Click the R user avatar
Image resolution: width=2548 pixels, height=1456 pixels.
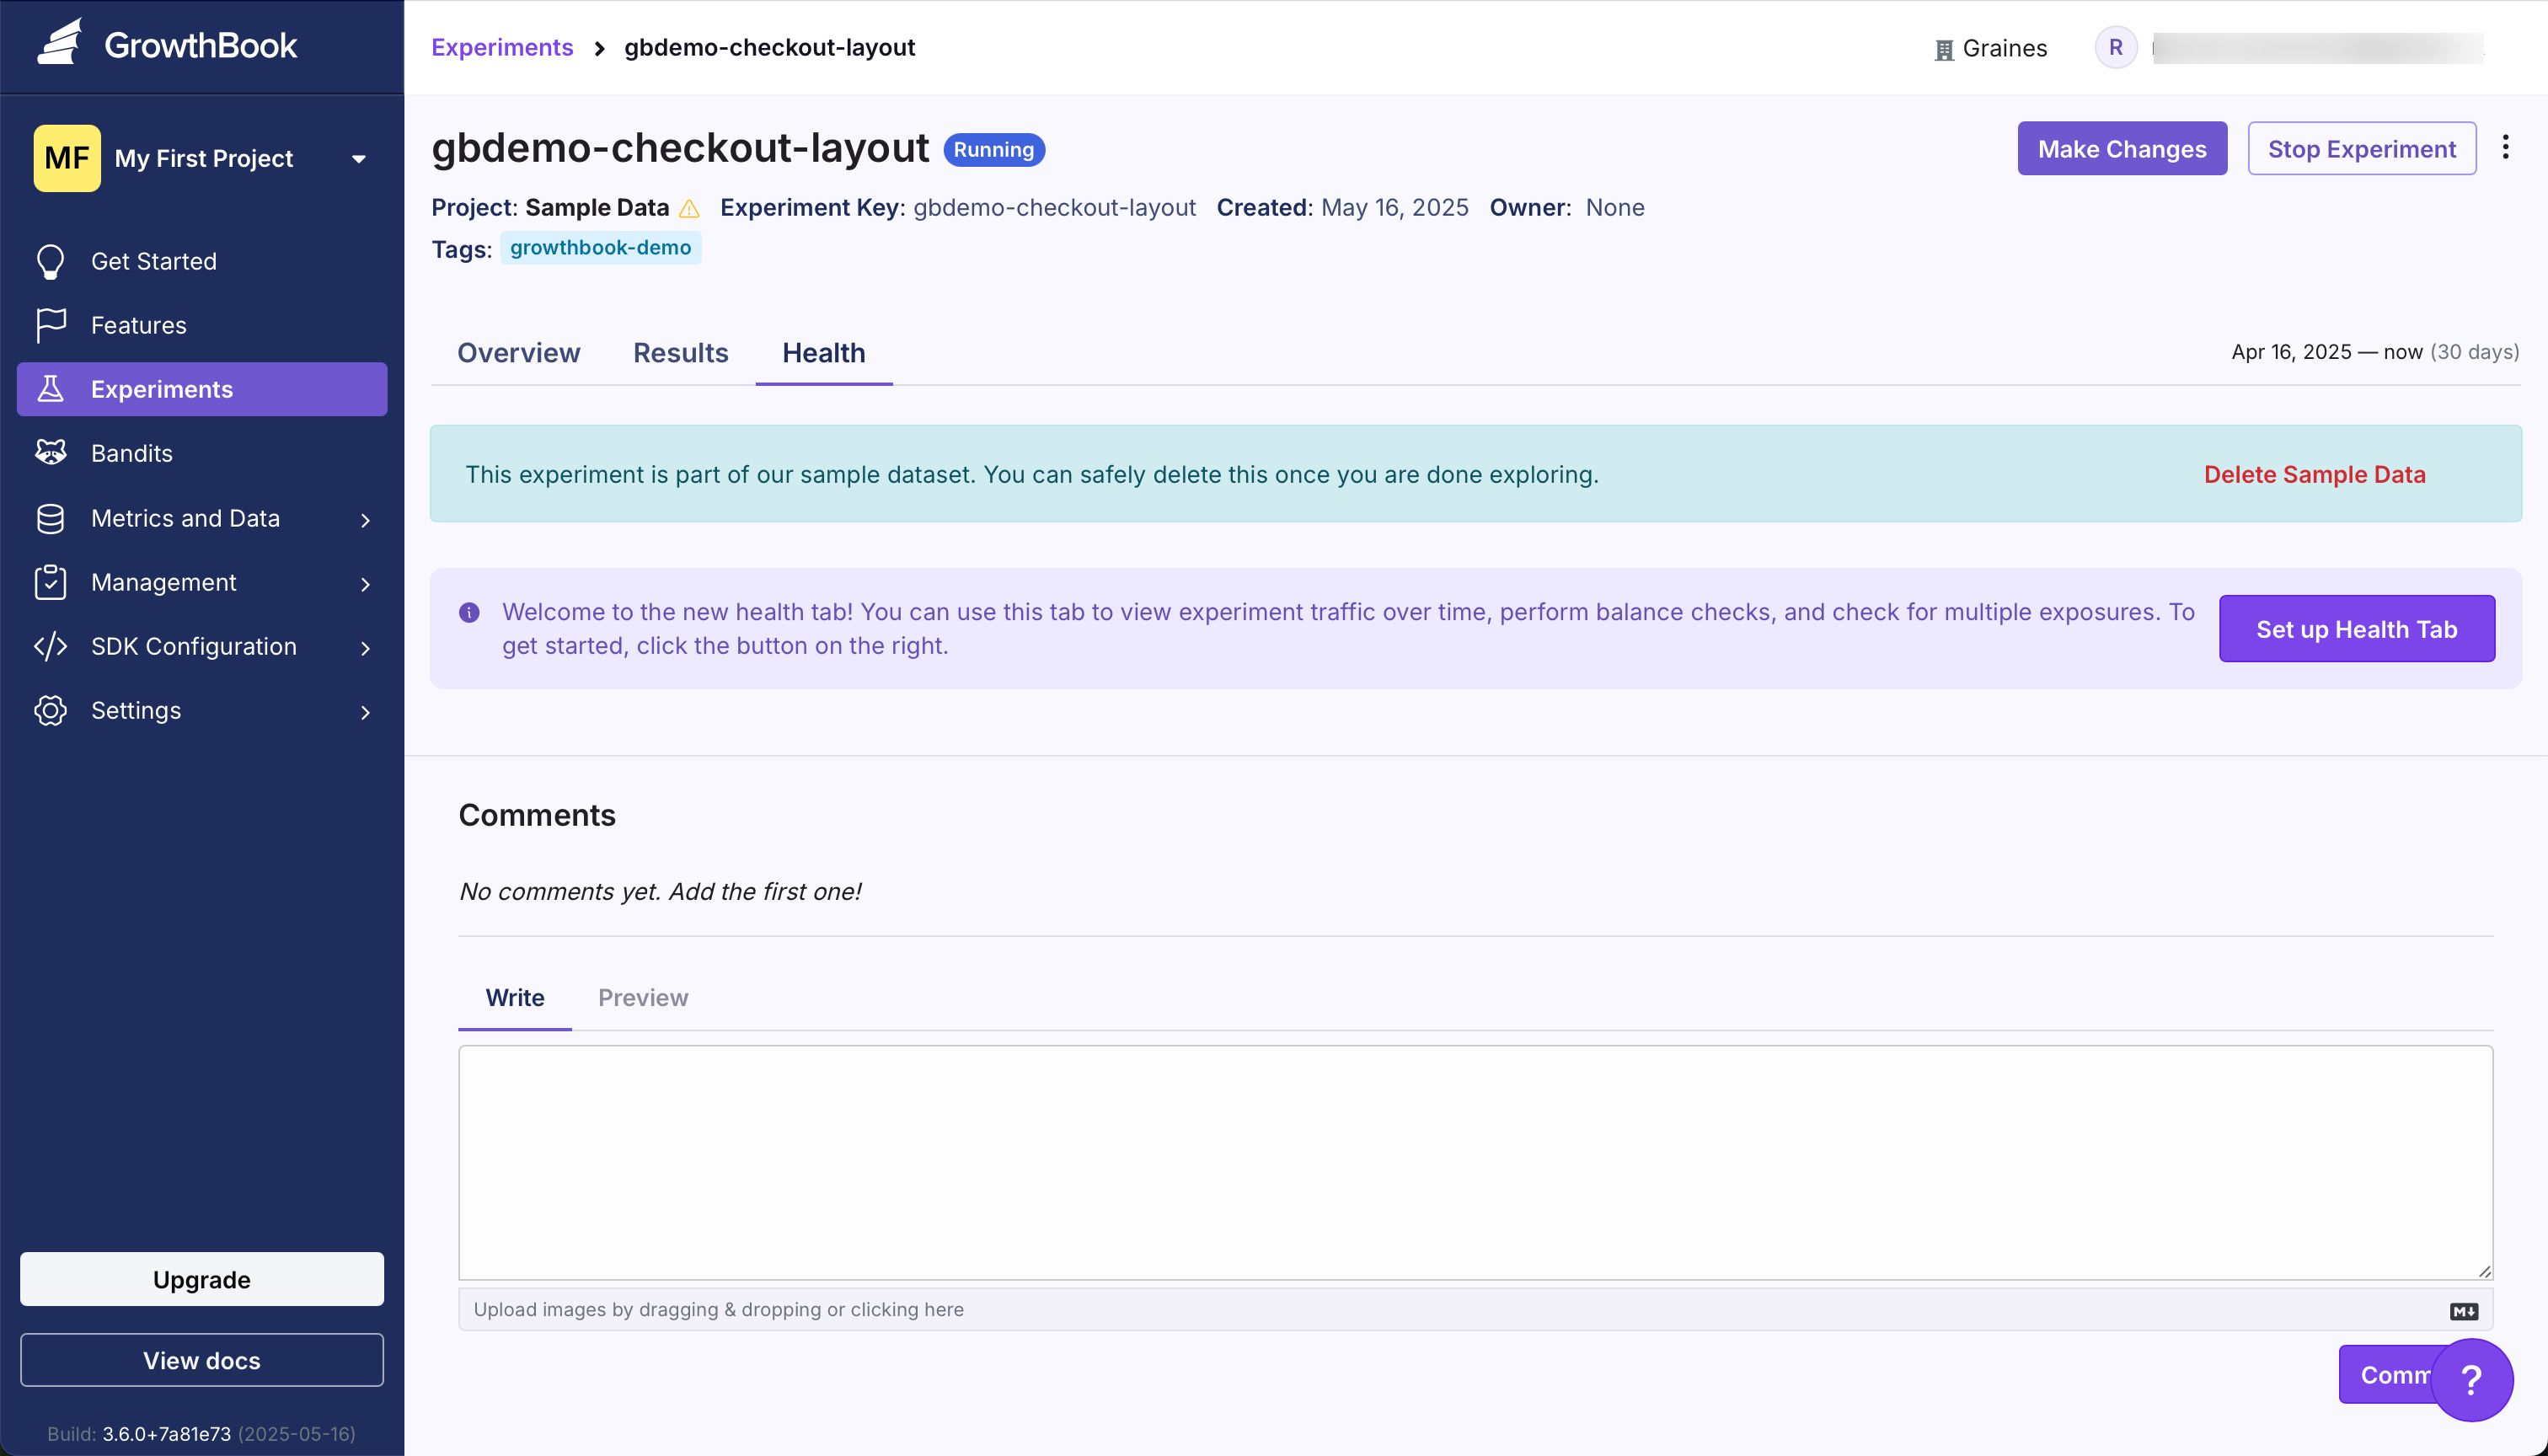coord(2115,47)
